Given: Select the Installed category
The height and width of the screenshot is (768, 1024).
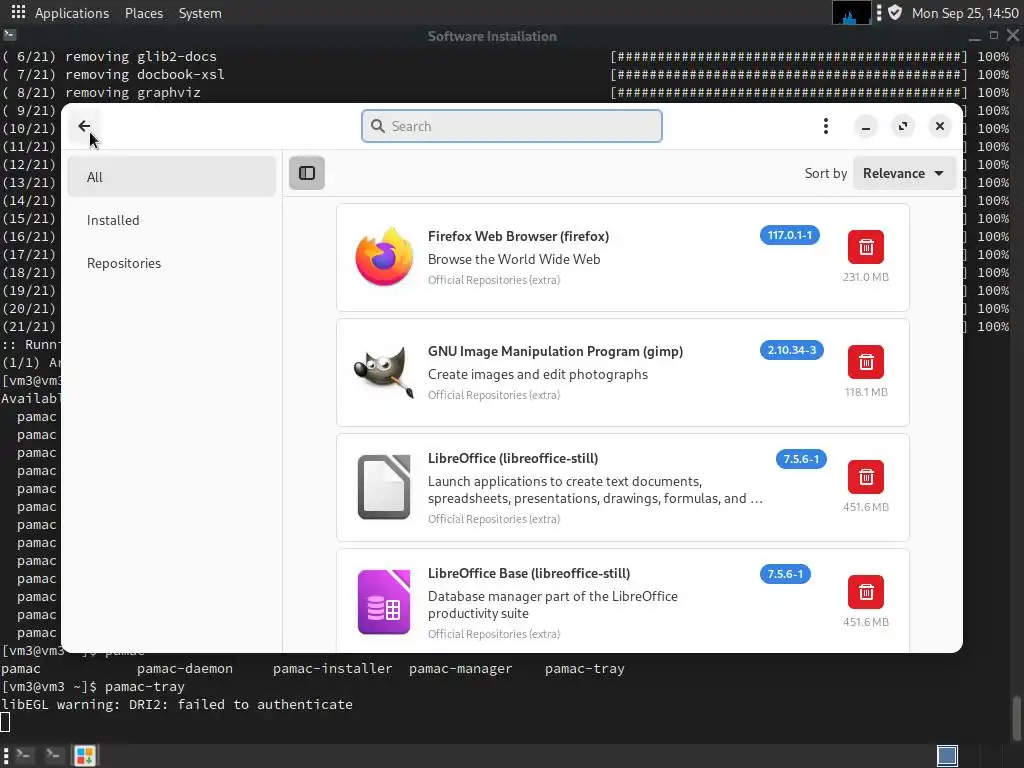Looking at the screenshot, I should coord(172,220).
